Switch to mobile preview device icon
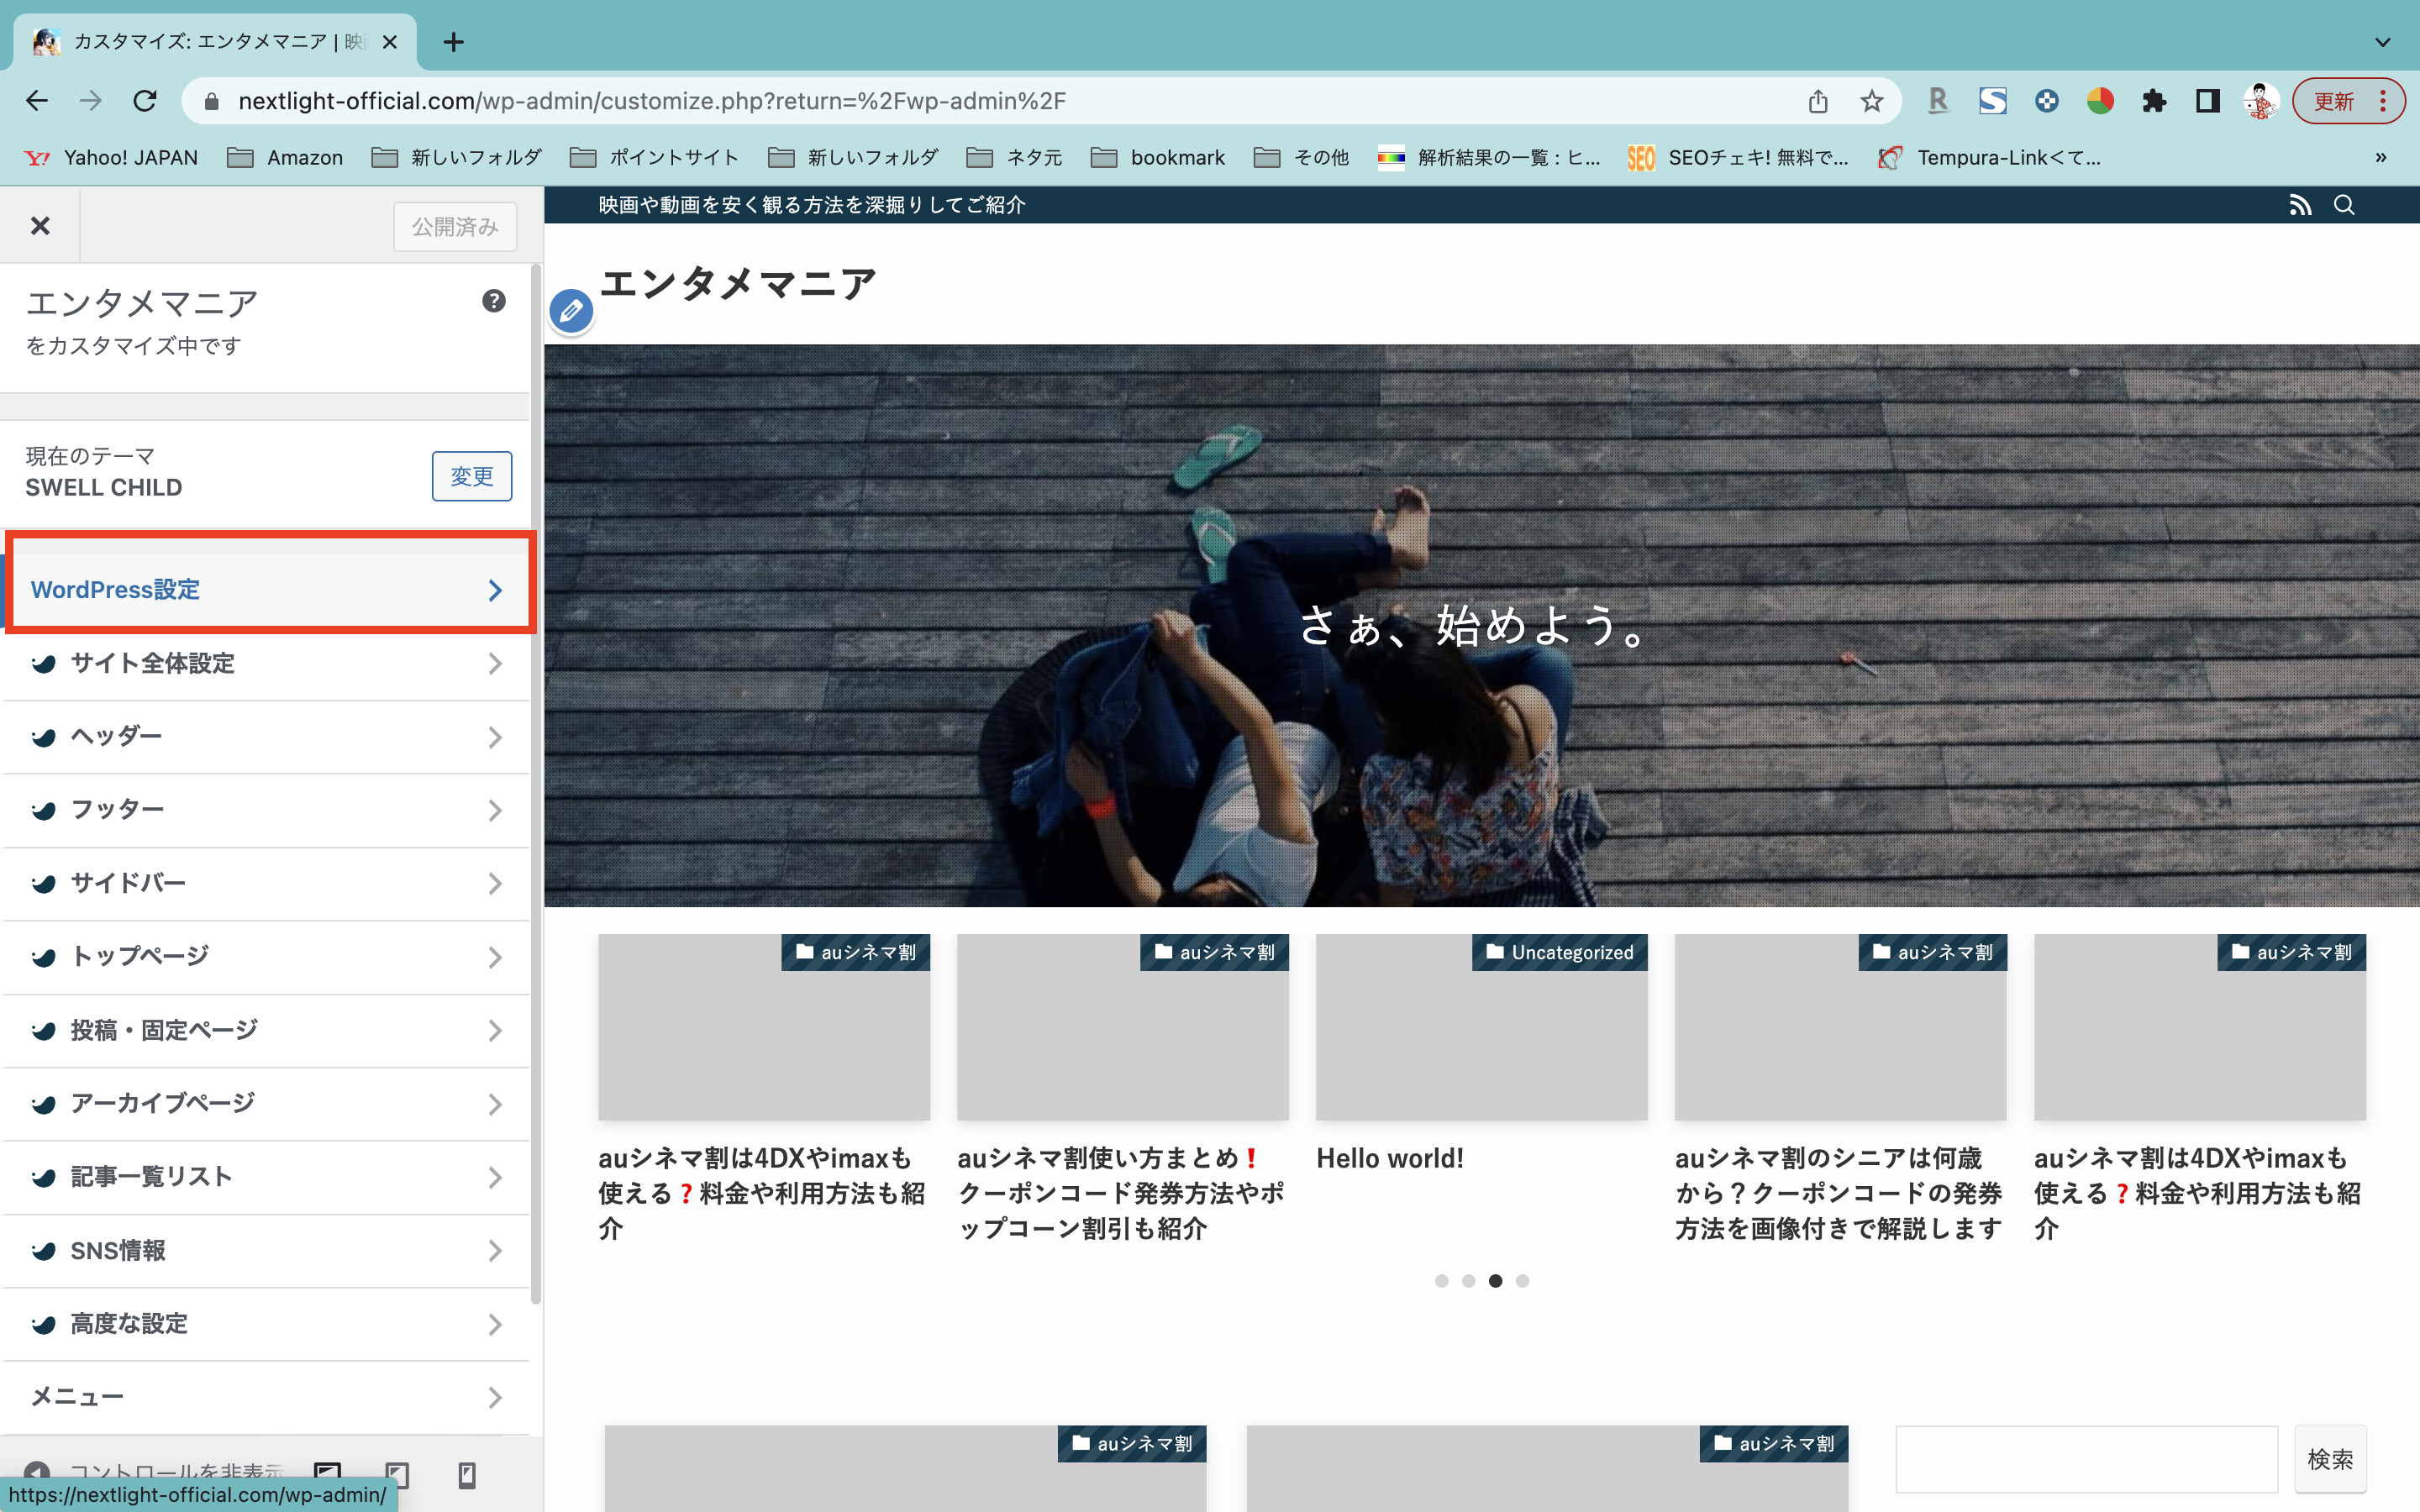 pyautogui.click(x=467, y=1474)
